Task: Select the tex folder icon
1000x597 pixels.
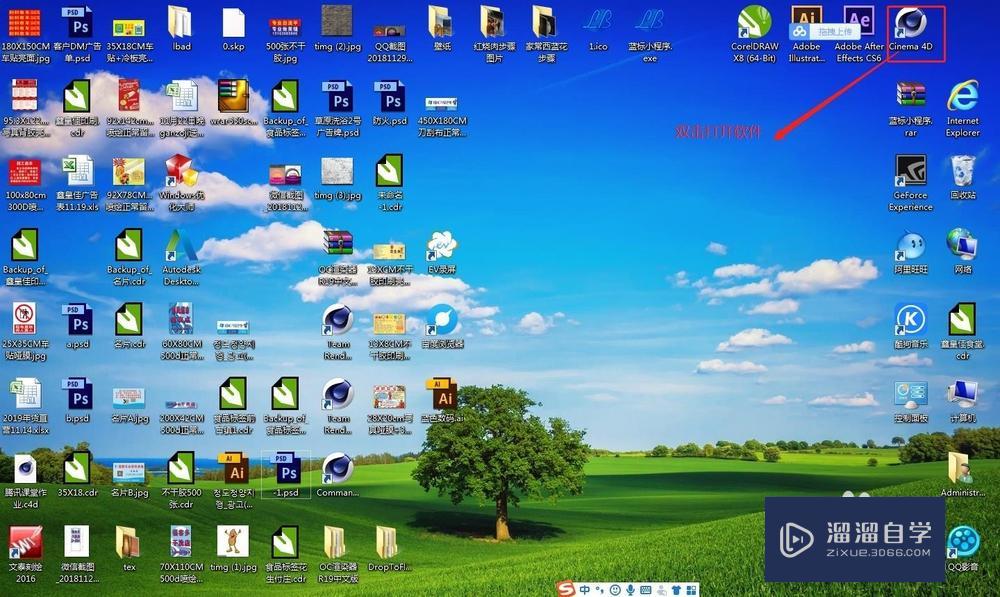Action: (129, 549)
